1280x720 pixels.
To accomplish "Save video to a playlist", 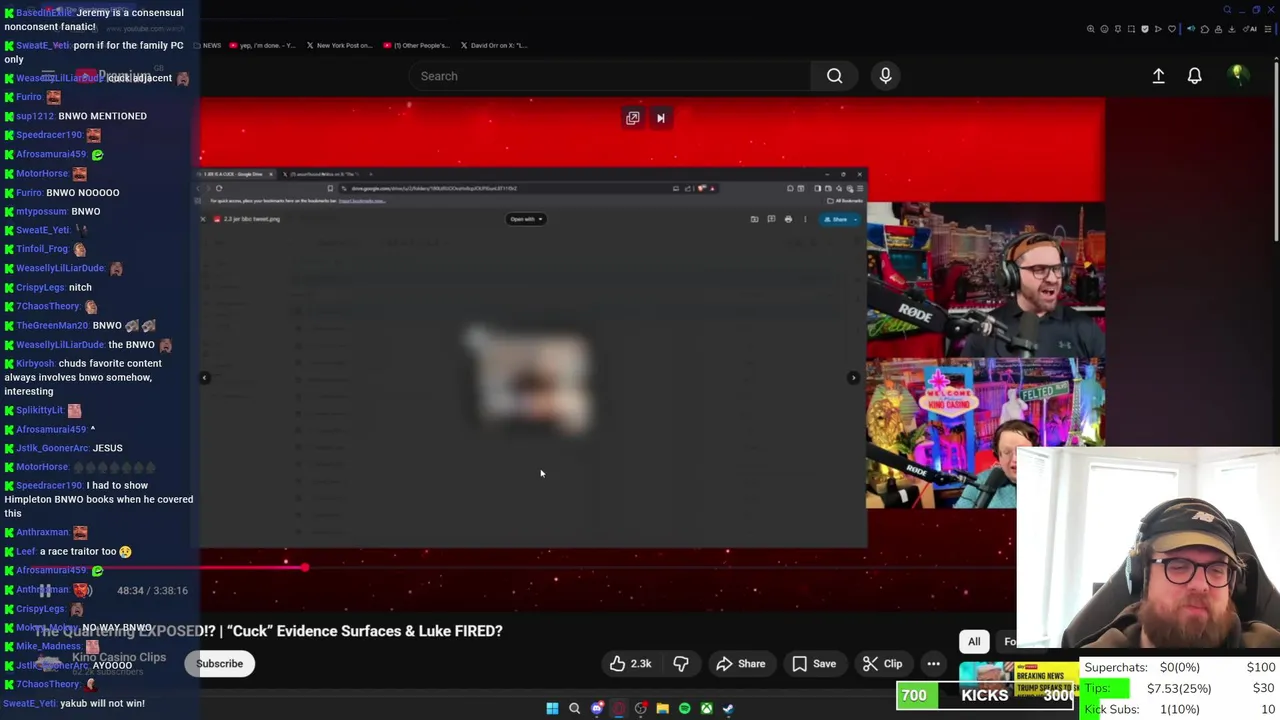I will pyautogui.click(x=813, y=664).
